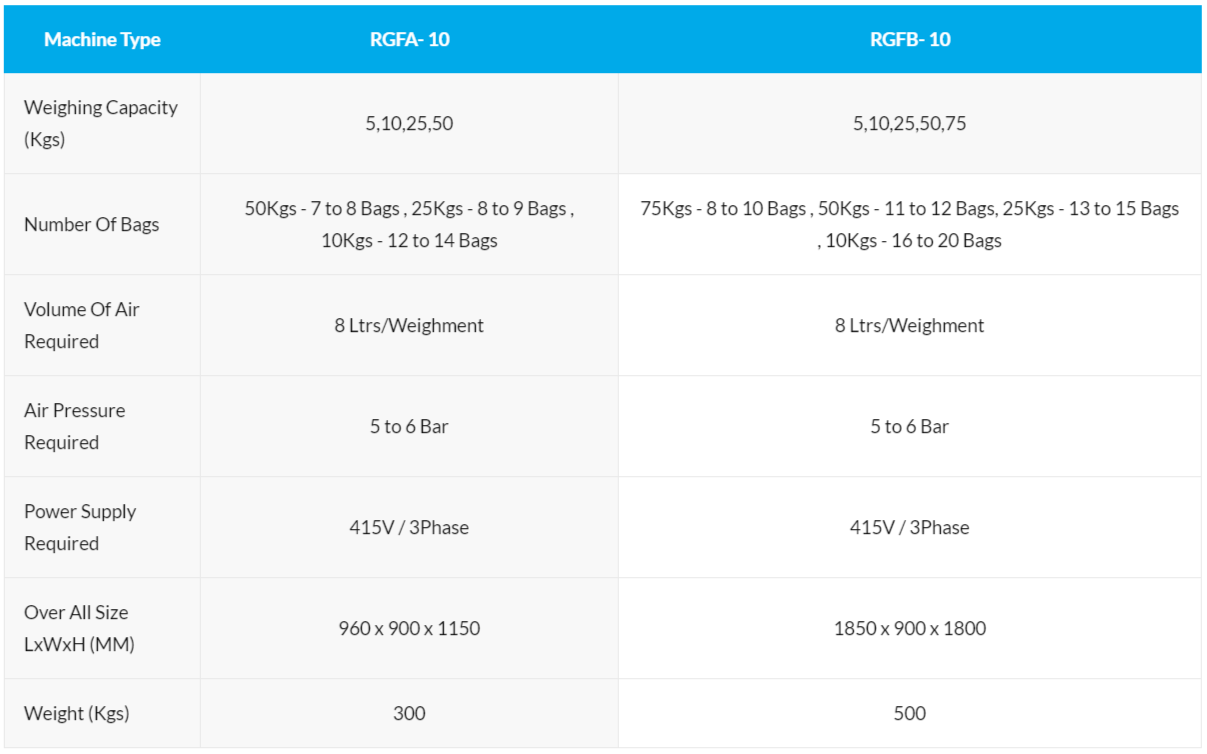Click the Weighing Capacity (Kgs) row label
Image resolution: width=1207 pixels, height=754 pixels.
pyautogui.click(x=100, y=123)
